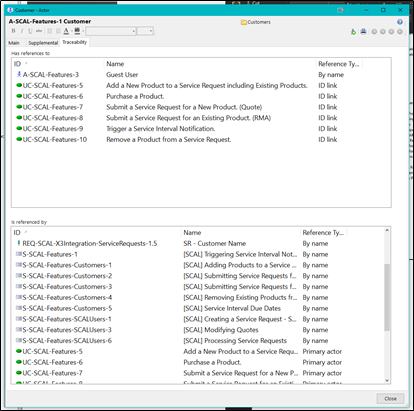Select S-SCAL-Features-SCALUsers-6 row
Screen dimensions: 414x411
click(198, 341)
